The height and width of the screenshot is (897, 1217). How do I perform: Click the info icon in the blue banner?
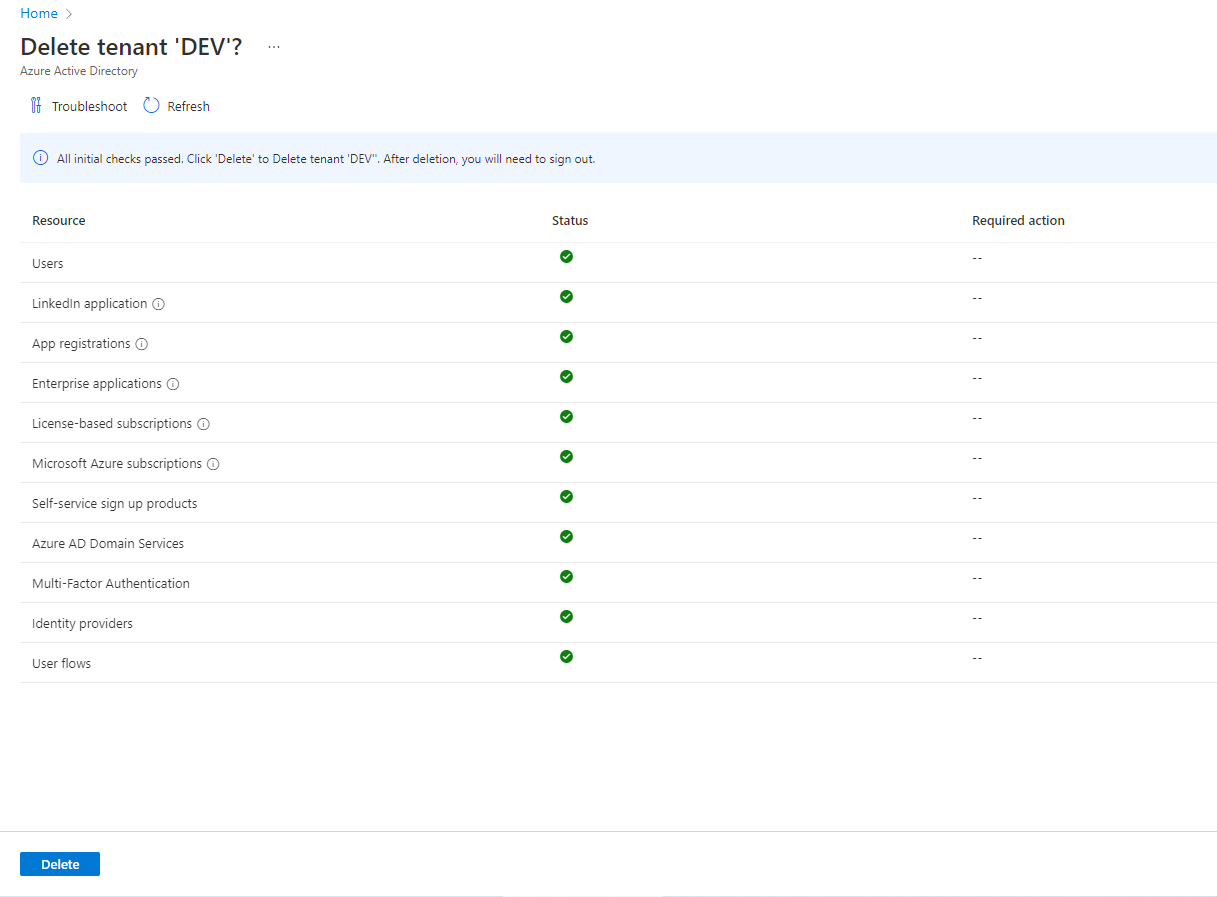click(40, 158)
